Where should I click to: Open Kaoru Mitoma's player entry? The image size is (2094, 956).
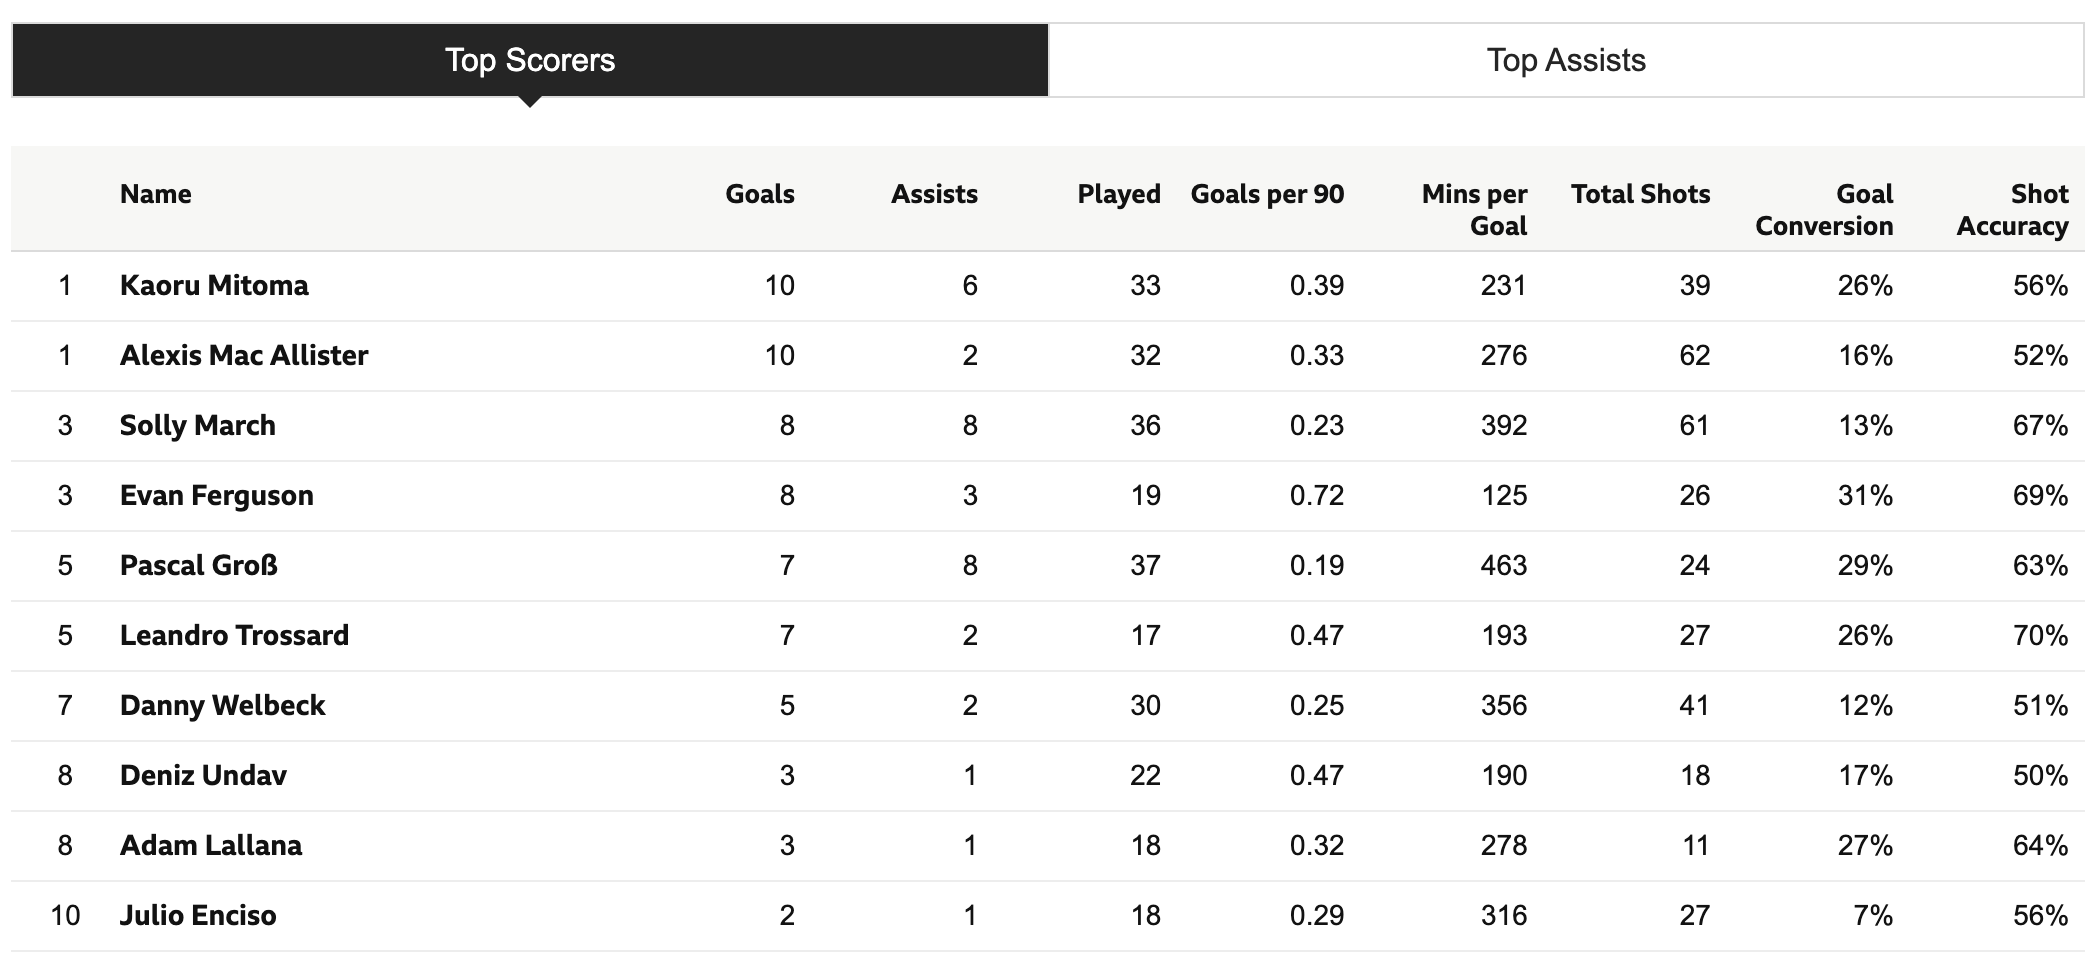pyautogui.click(x=214, y=286)
